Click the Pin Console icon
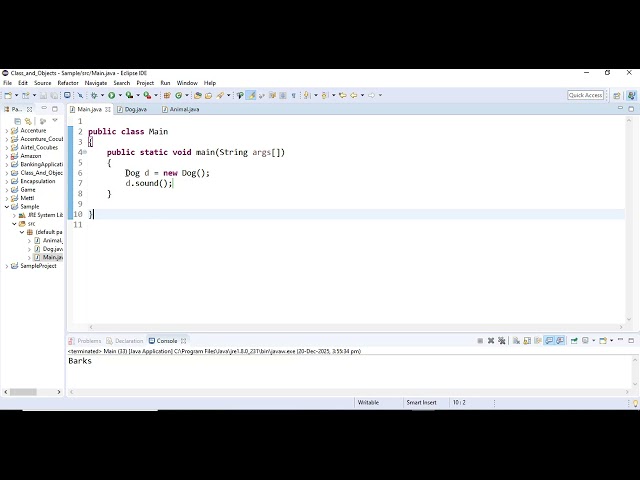The width and height of the screenshot is (640, 480). coord(574,341)
